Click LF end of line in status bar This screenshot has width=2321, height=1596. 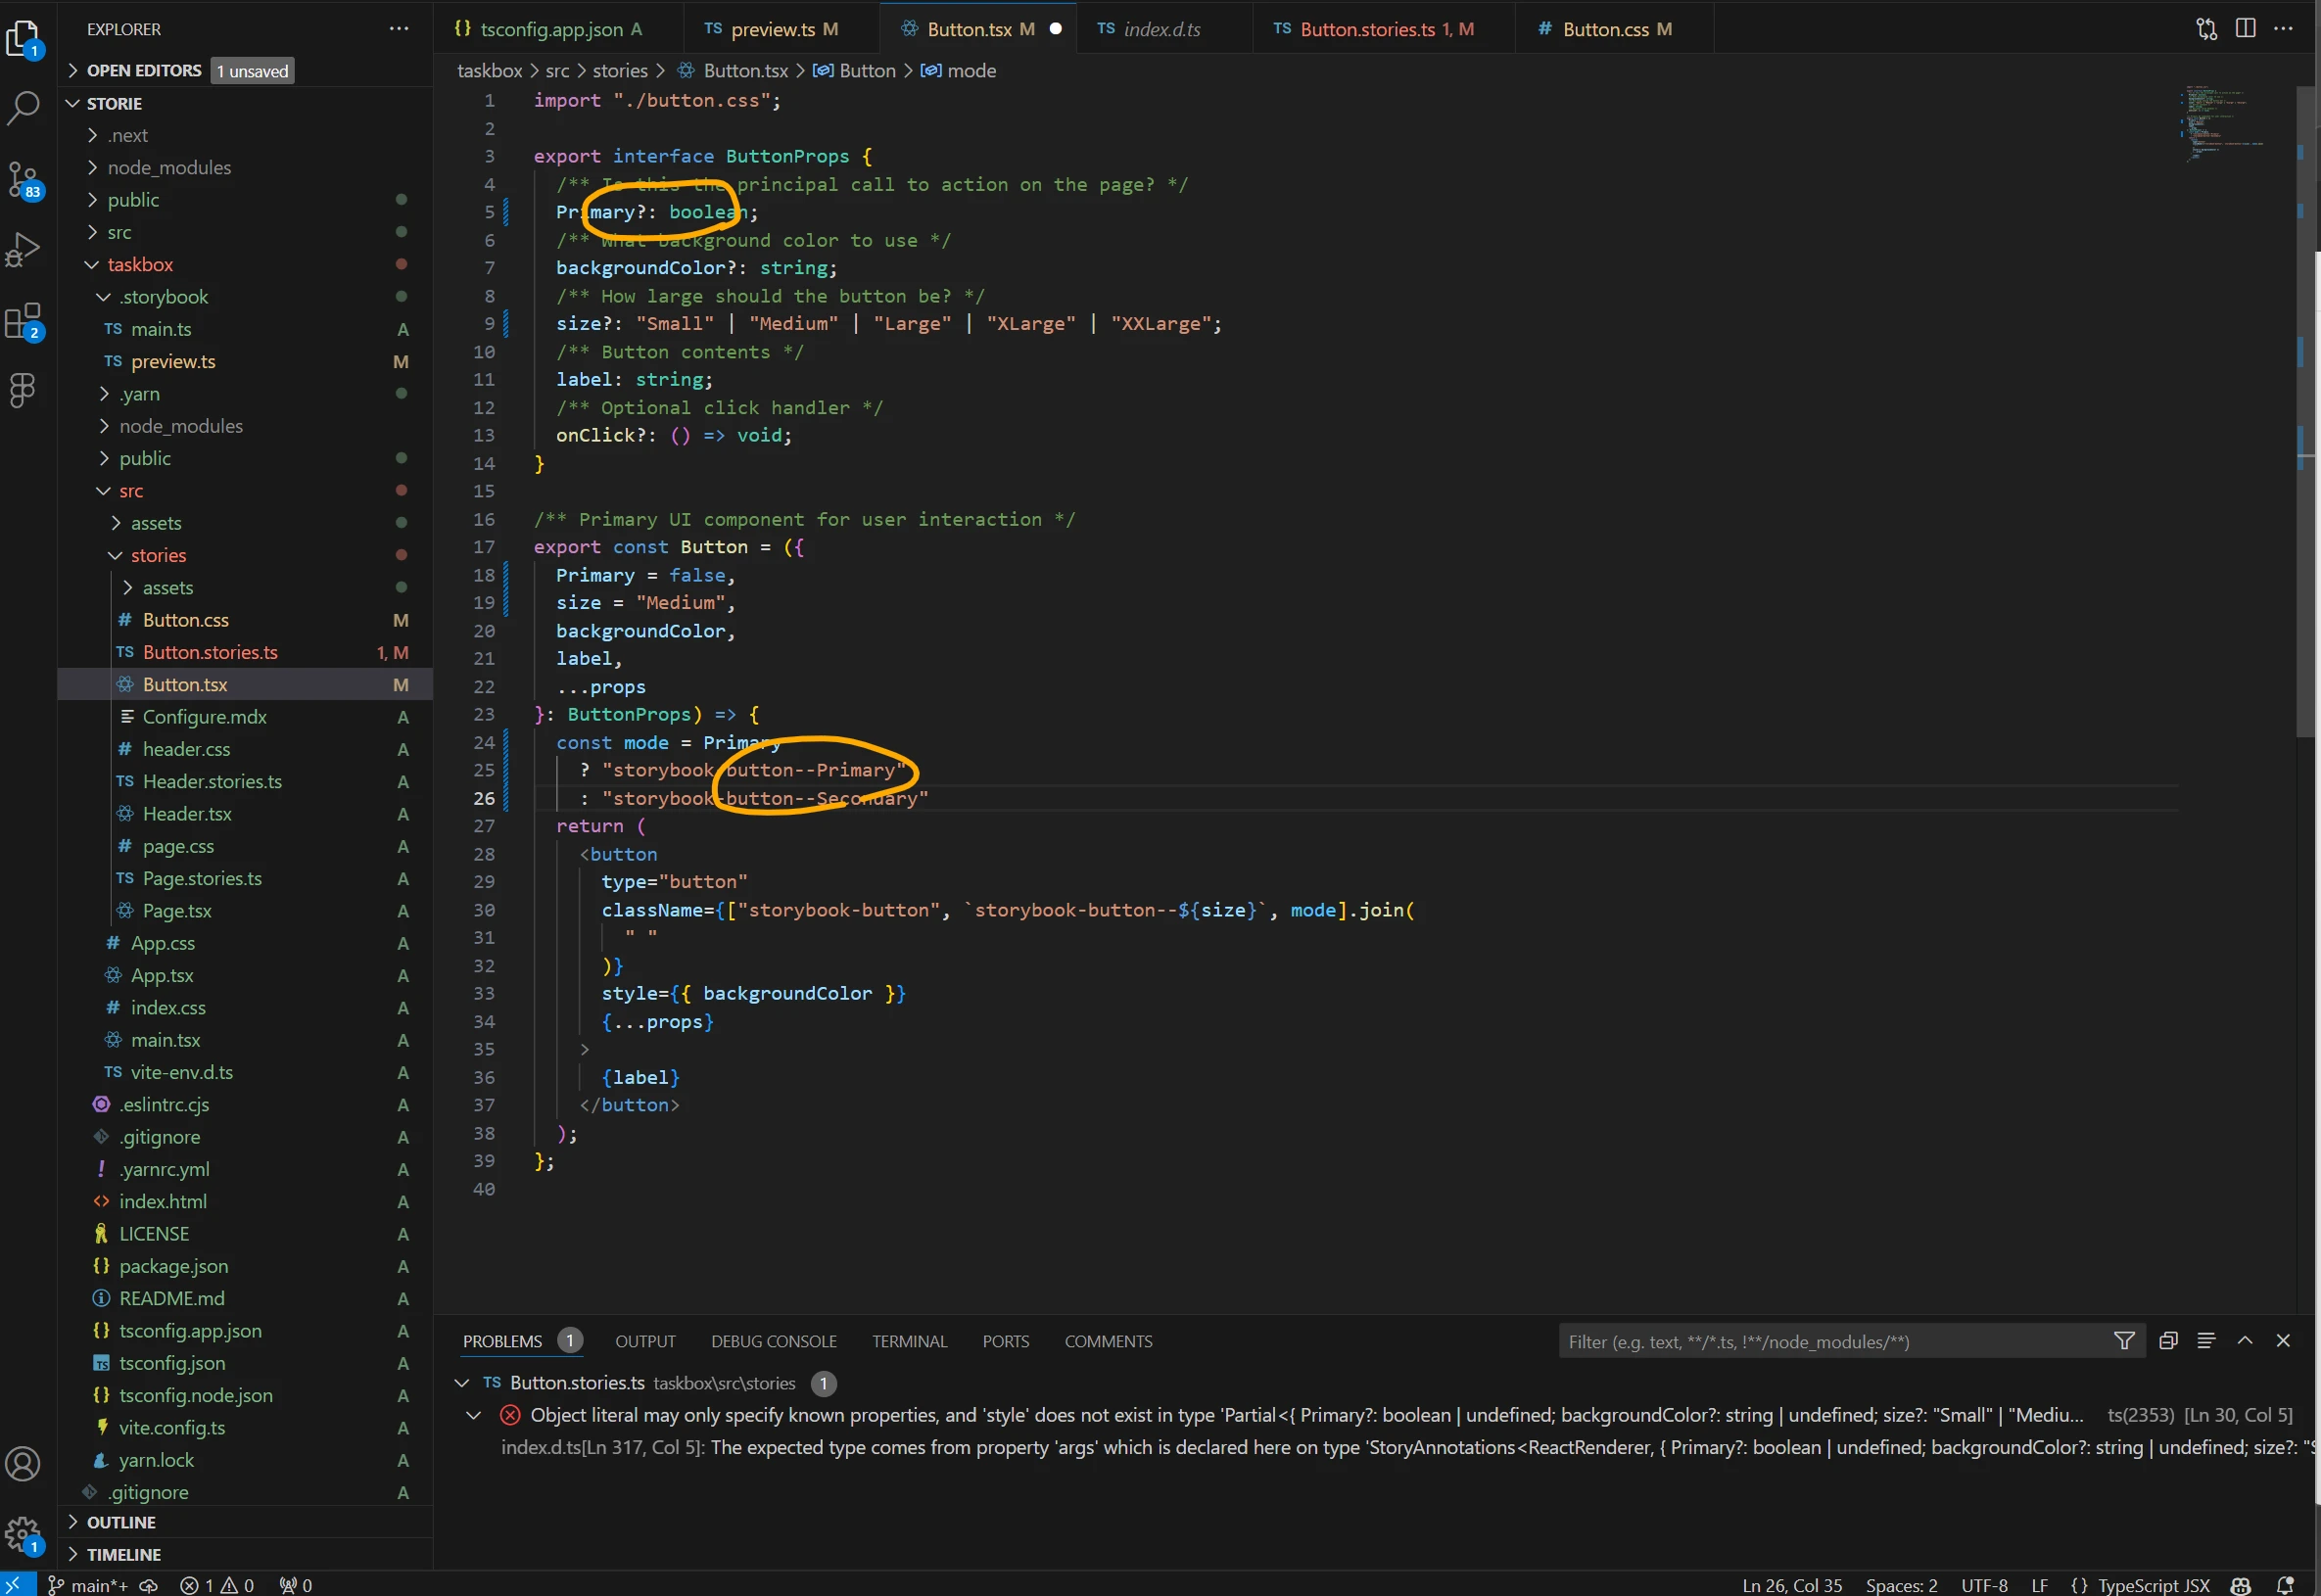2039,1585
